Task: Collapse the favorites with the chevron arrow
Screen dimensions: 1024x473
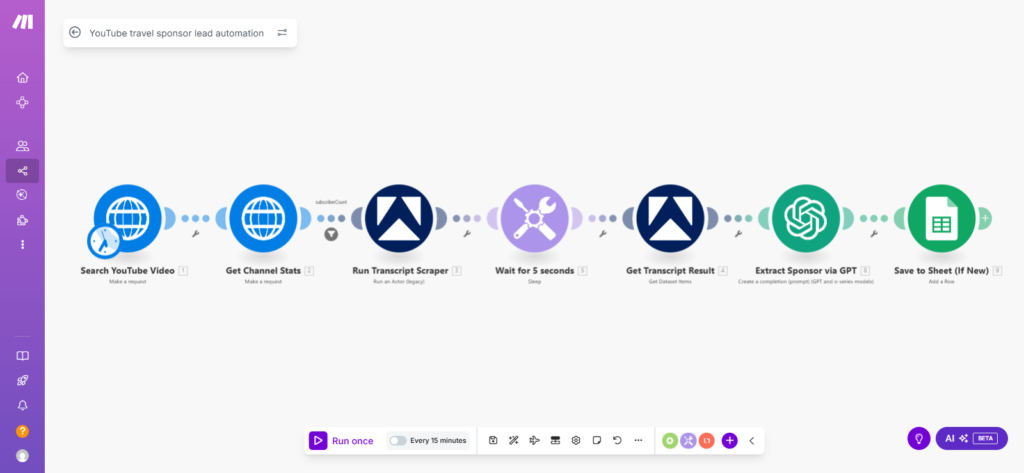Action: pyautogui.click(x=752, y=440)
